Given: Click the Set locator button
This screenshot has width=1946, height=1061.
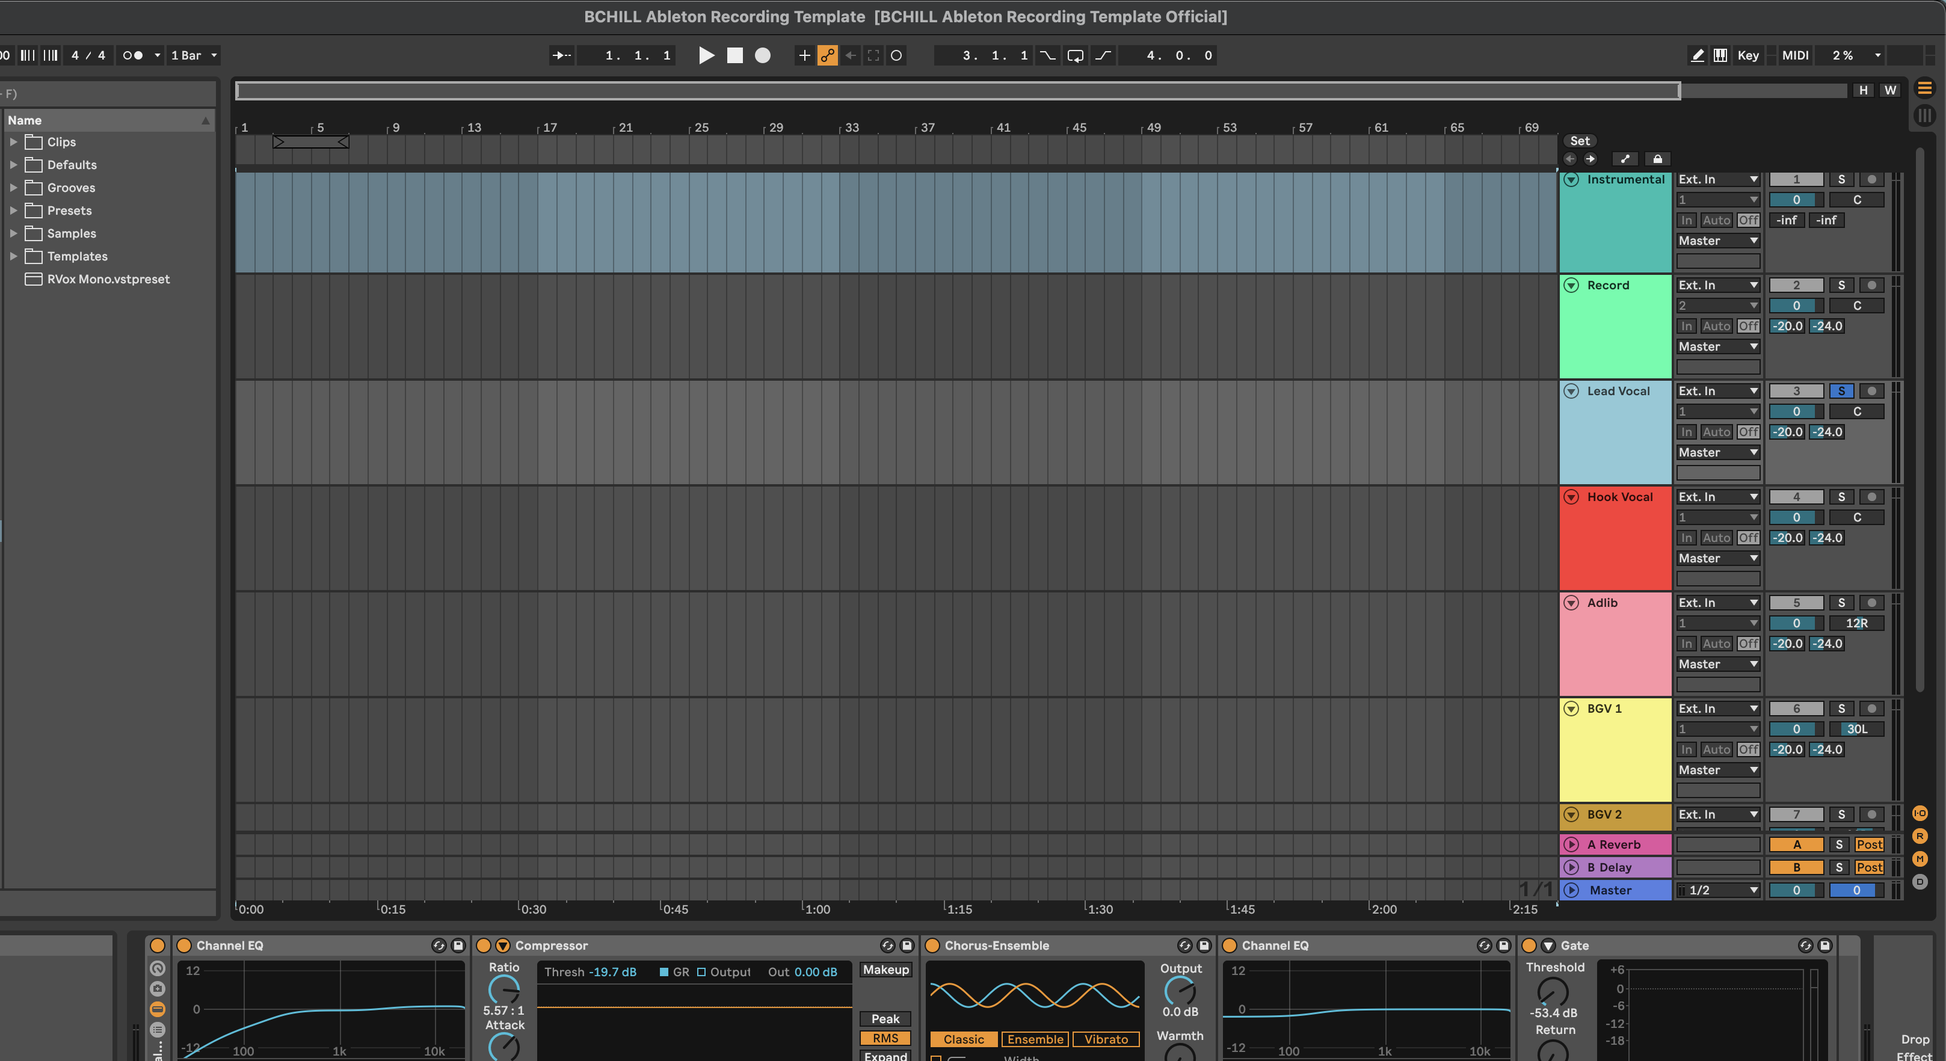Looking at the screenshot, I should point(1580,141).
